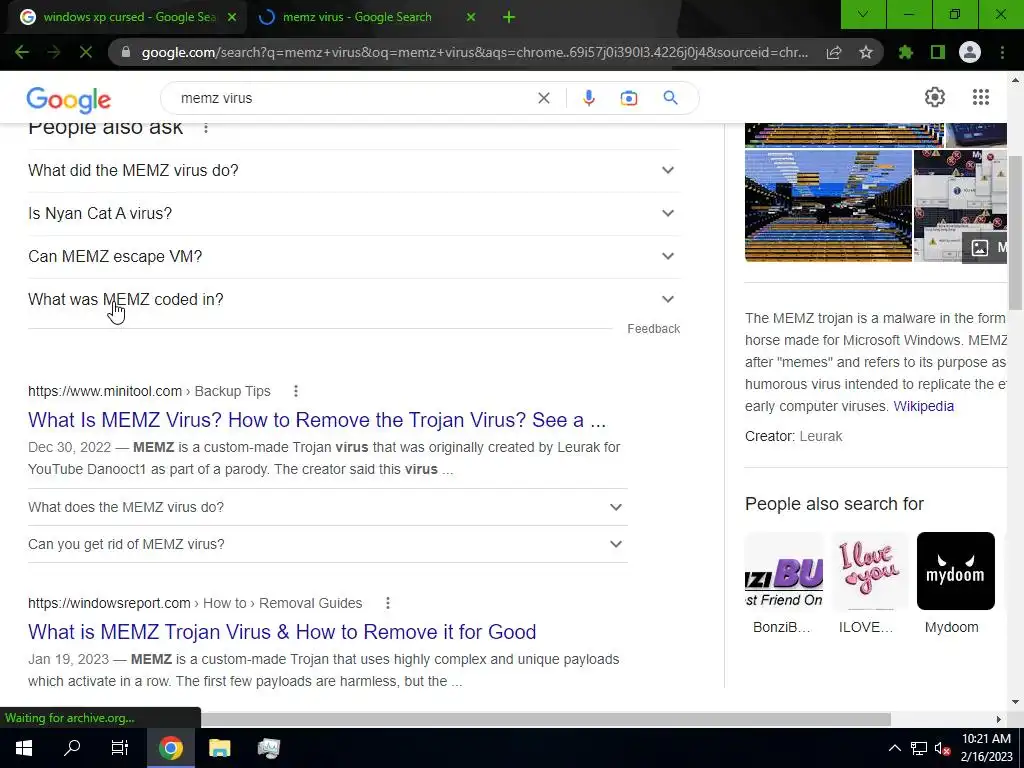The height and width of the screenshot is (768, 1024).
Task: Close the windows xp cursed tab
Action: (x=231, y=17)
